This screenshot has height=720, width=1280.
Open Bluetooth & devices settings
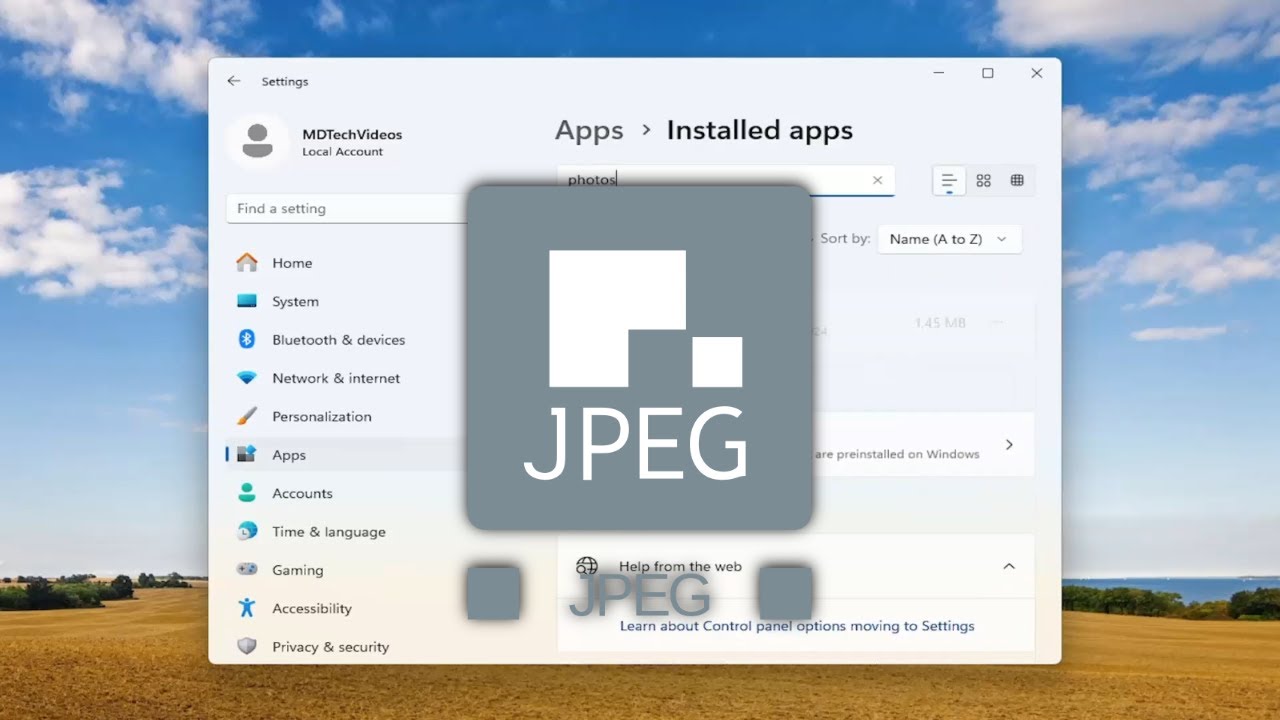338,340
